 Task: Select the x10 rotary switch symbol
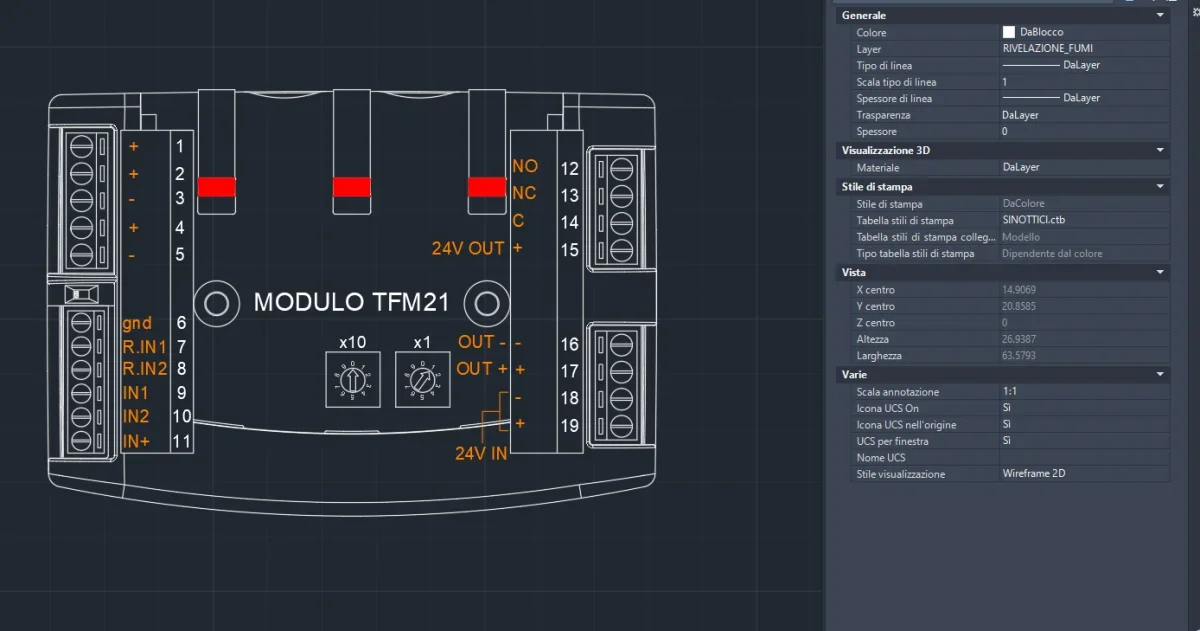(351, 379)
